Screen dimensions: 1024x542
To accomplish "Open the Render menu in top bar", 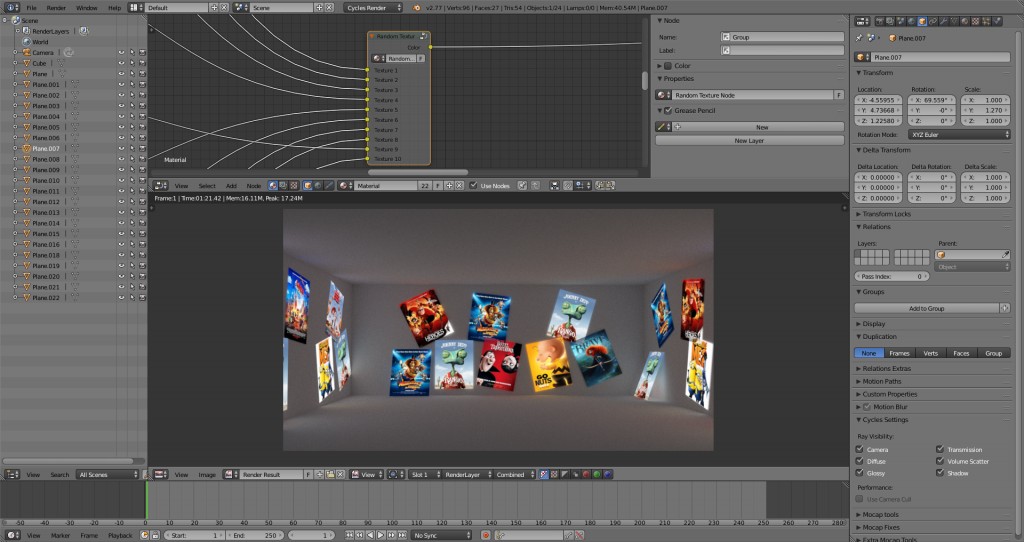I will (x=56, y=8).
